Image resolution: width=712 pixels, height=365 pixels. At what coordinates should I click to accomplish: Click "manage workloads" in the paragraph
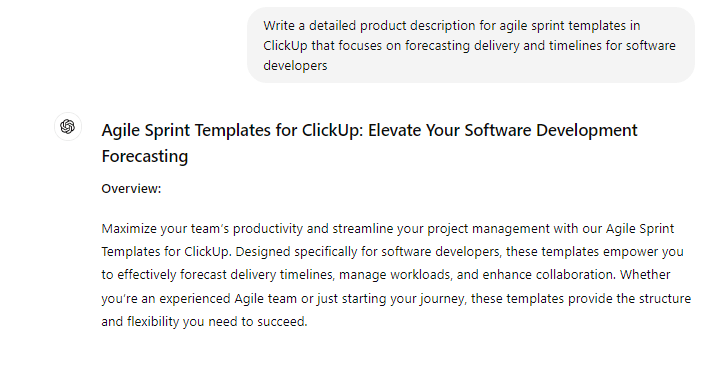tap(395, 275)
